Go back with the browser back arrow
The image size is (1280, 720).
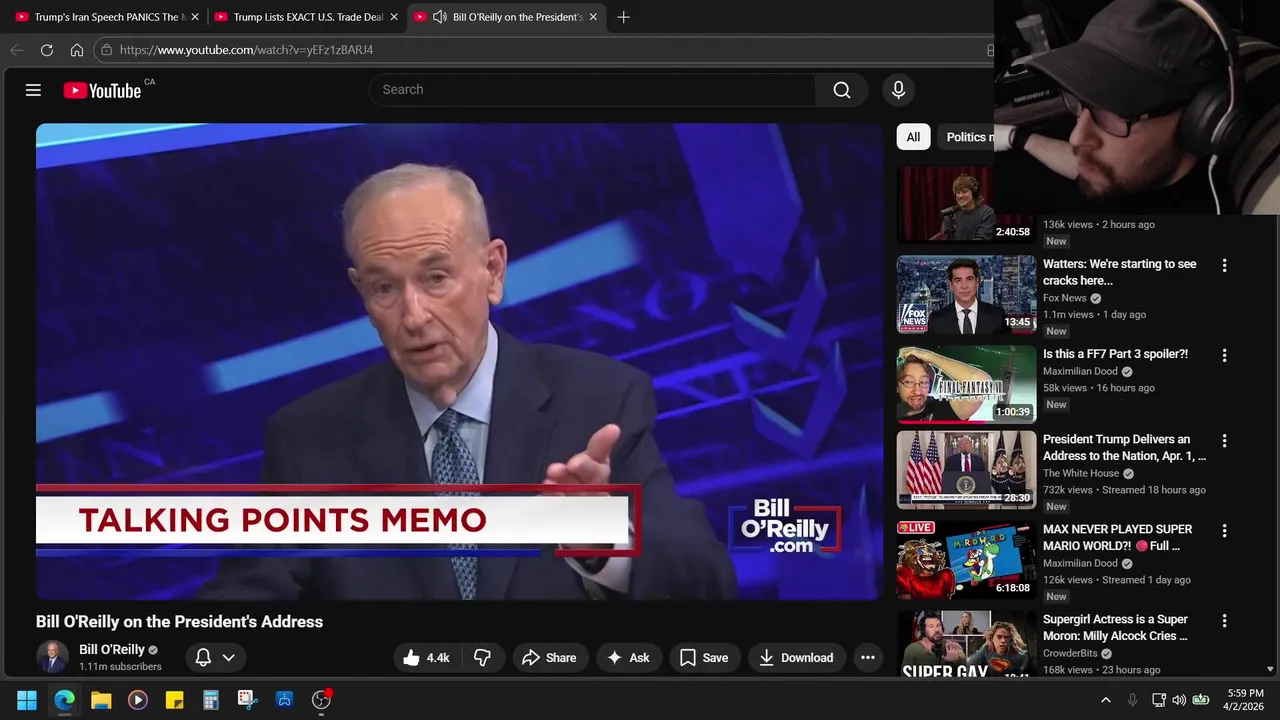coord(17,50)
